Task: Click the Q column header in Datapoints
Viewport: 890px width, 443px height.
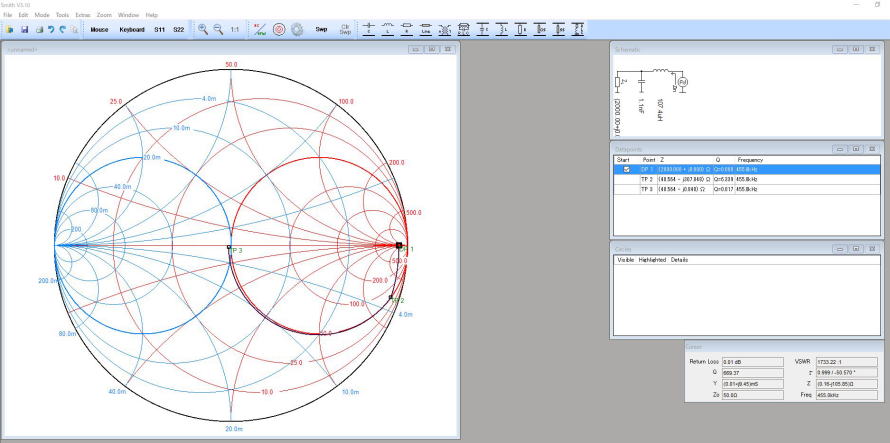Action: [x=717, y=160]
